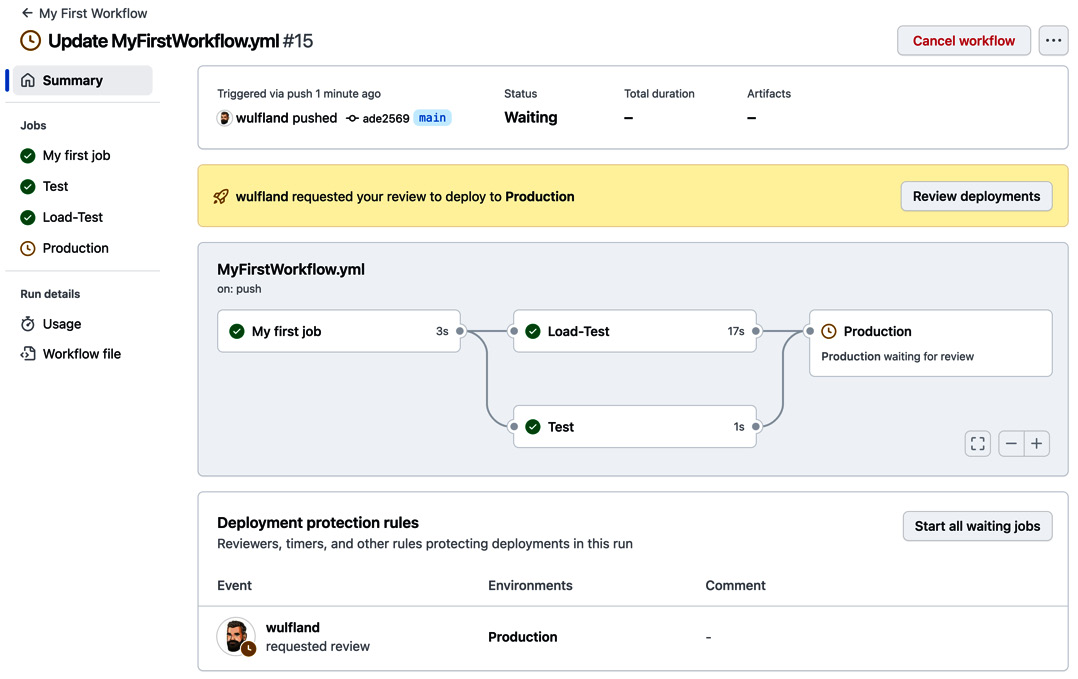Click the workflow status clock icon beside title
Screen dimensions: 1078x679
[x=30, y=41]
